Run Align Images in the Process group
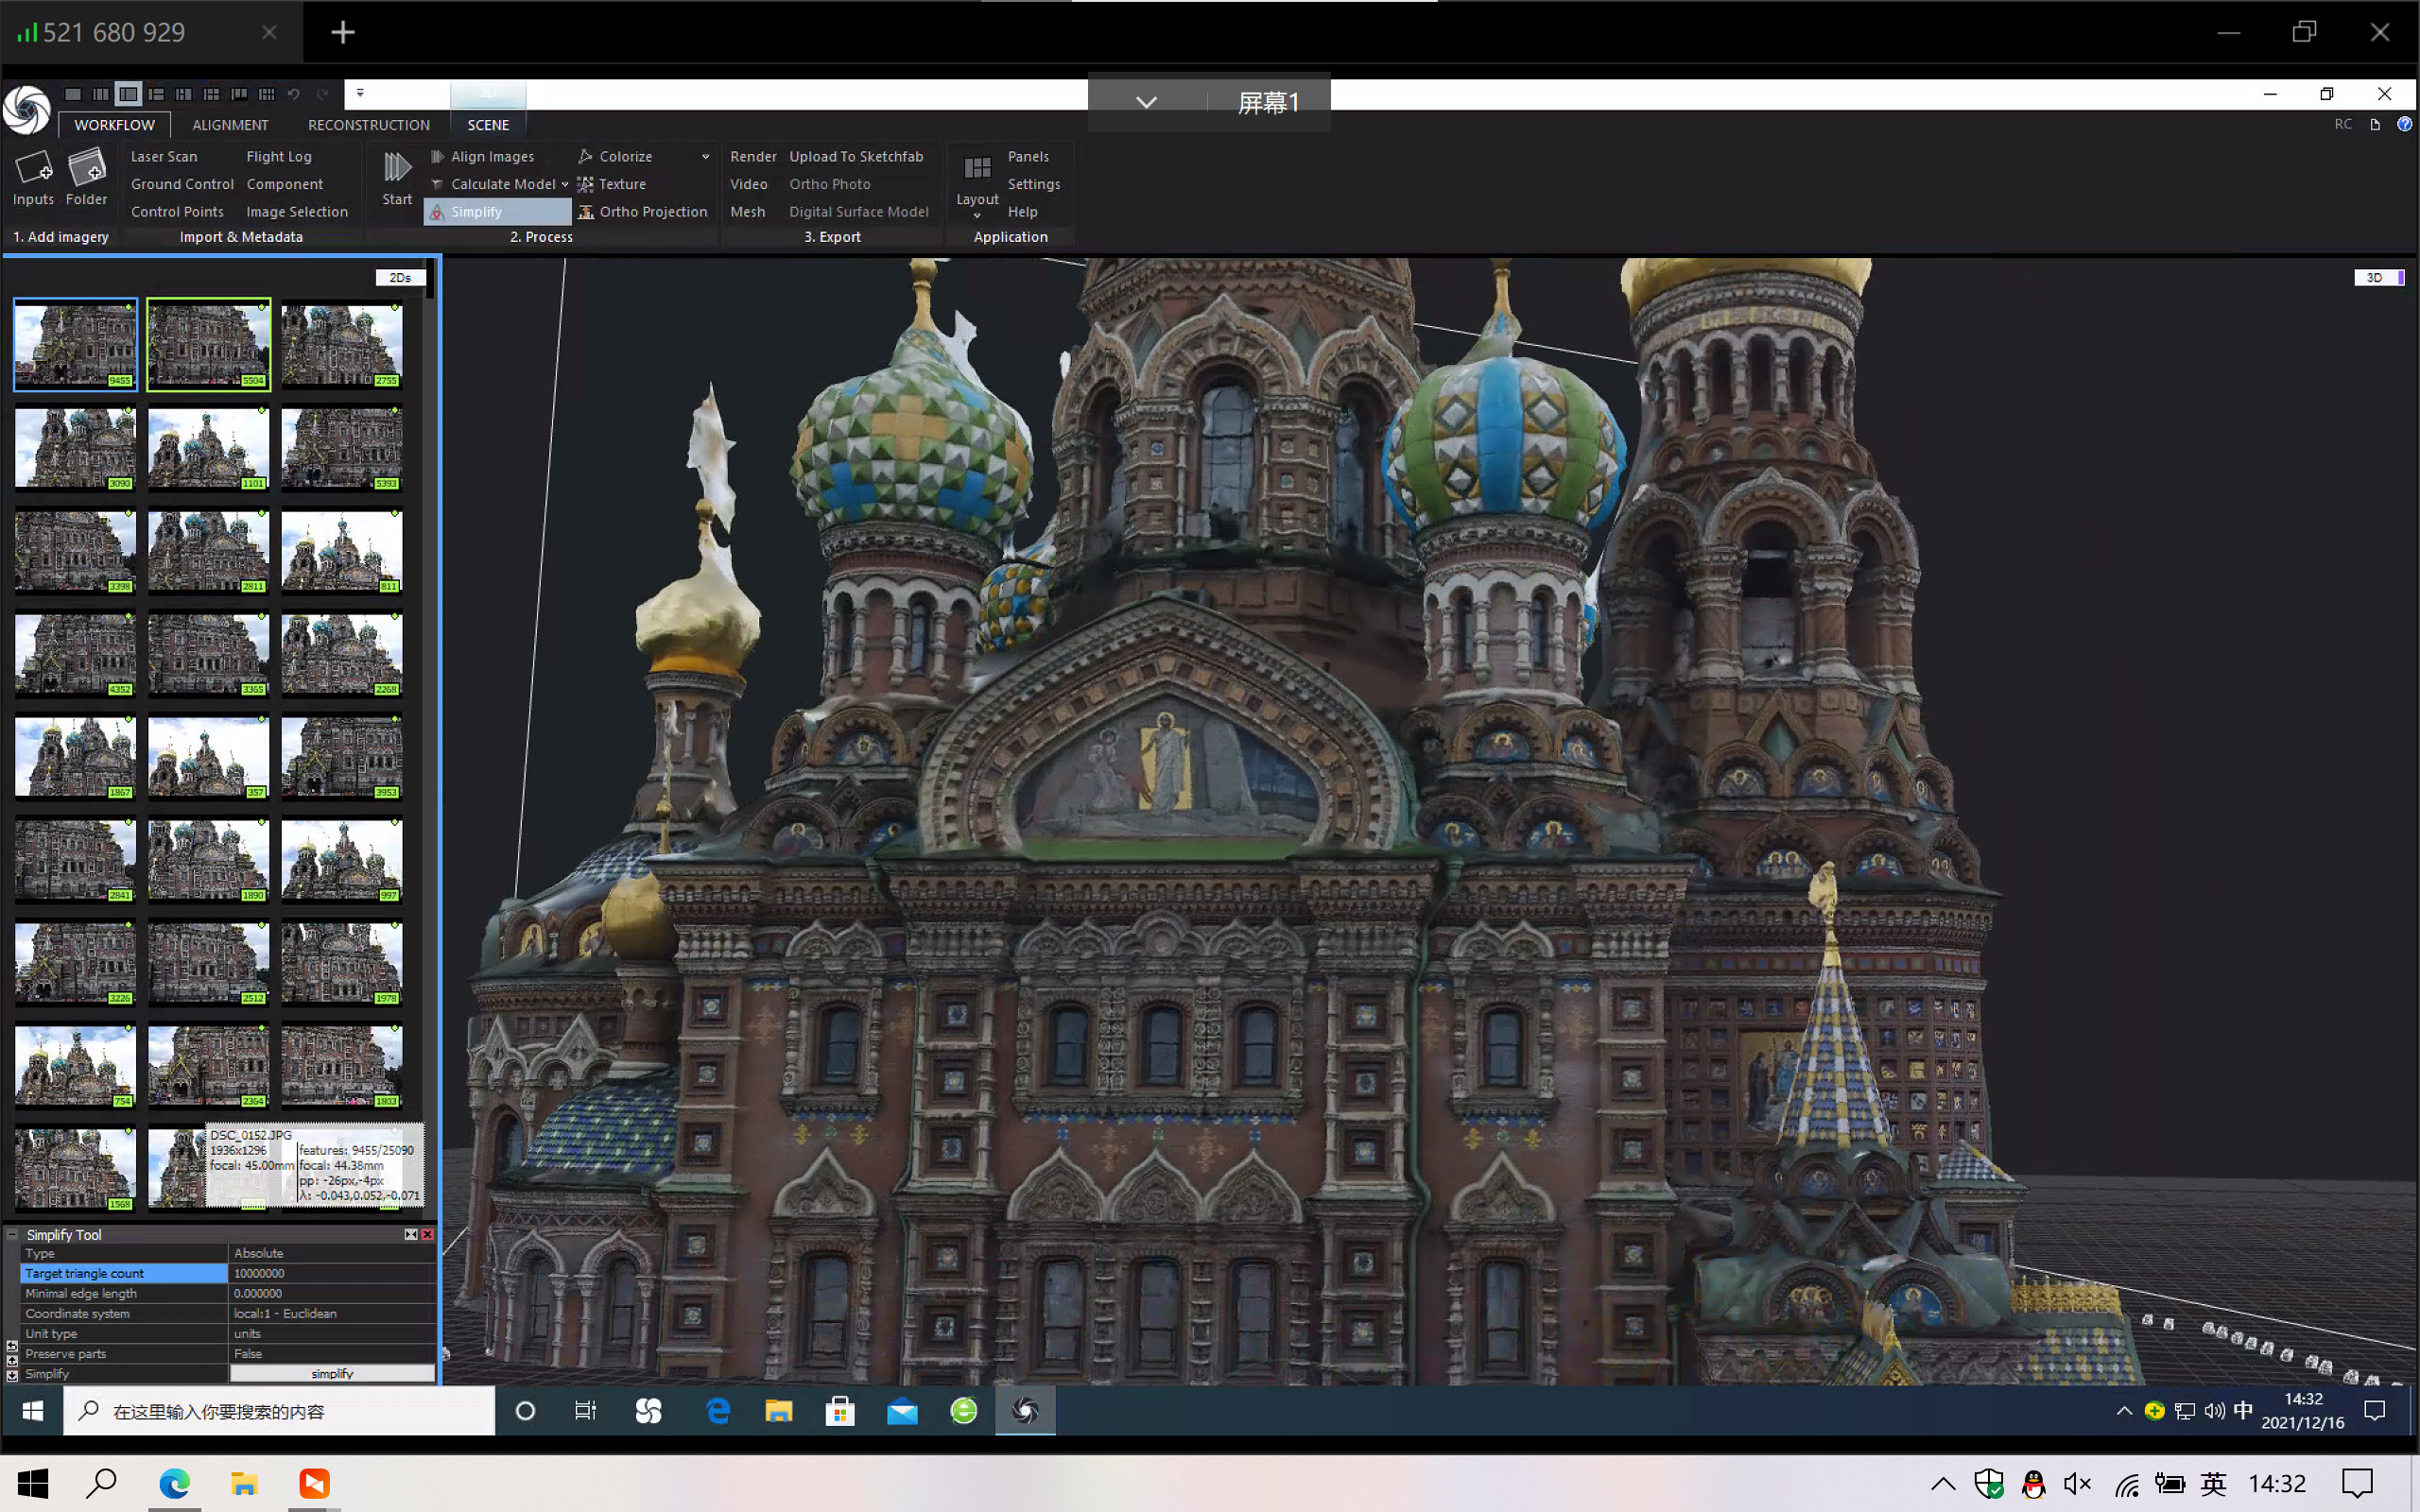2420x1512 pixels. coord(482,156)
